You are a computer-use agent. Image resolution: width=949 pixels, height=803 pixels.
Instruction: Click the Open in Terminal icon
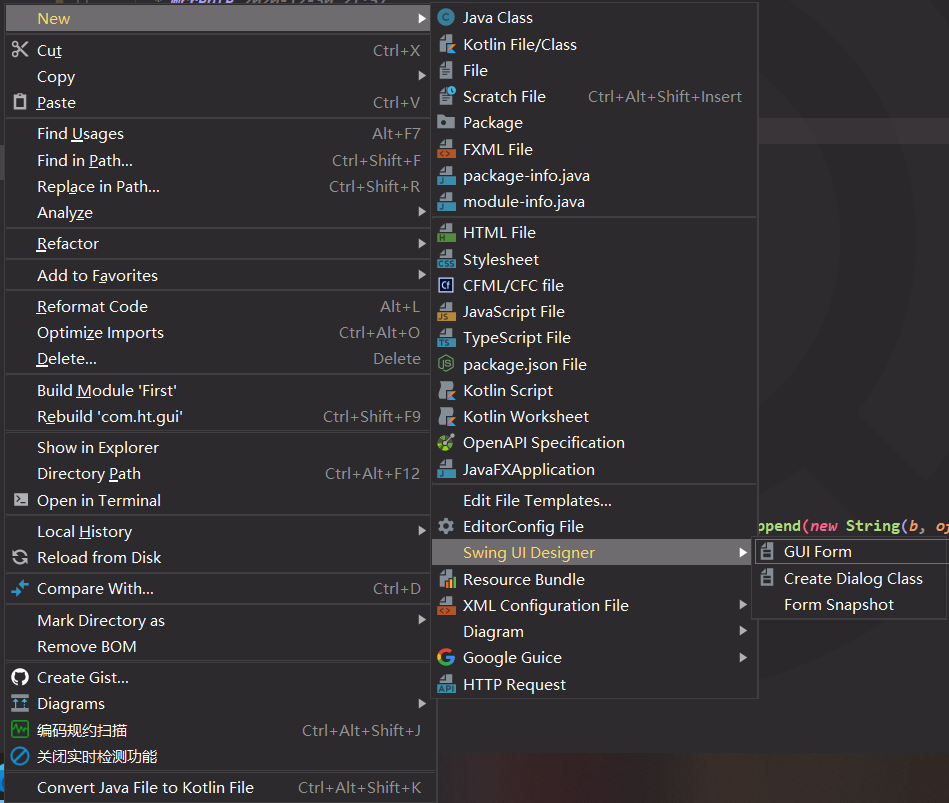coord(21,499)
